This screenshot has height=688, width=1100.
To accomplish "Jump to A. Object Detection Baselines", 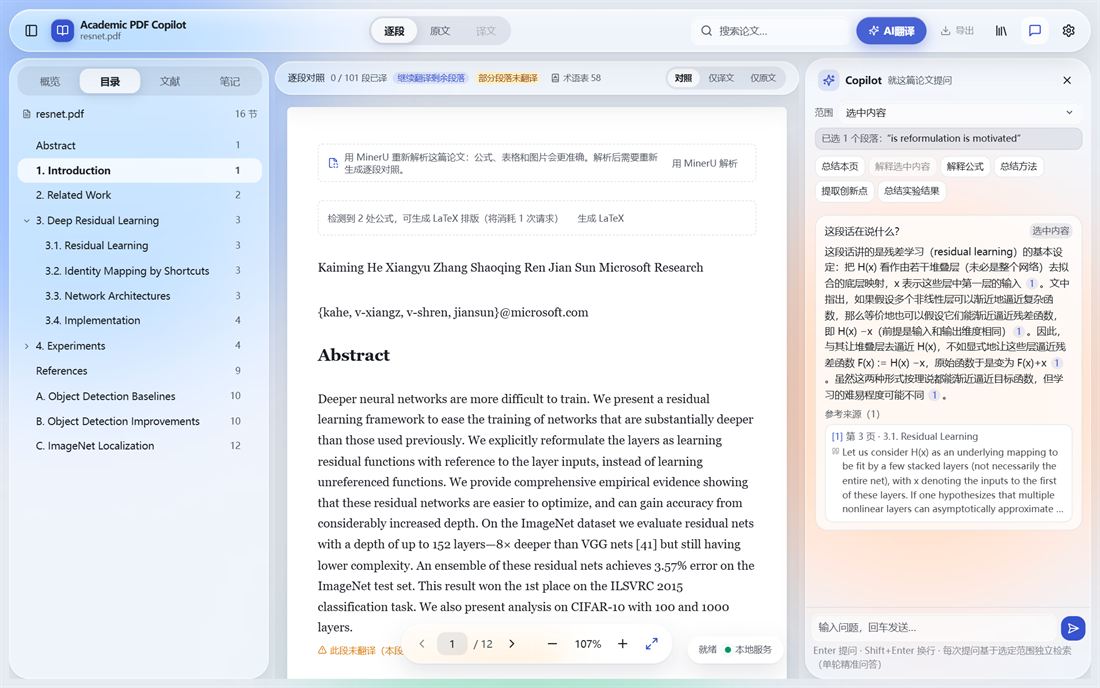I will point(140,396).
